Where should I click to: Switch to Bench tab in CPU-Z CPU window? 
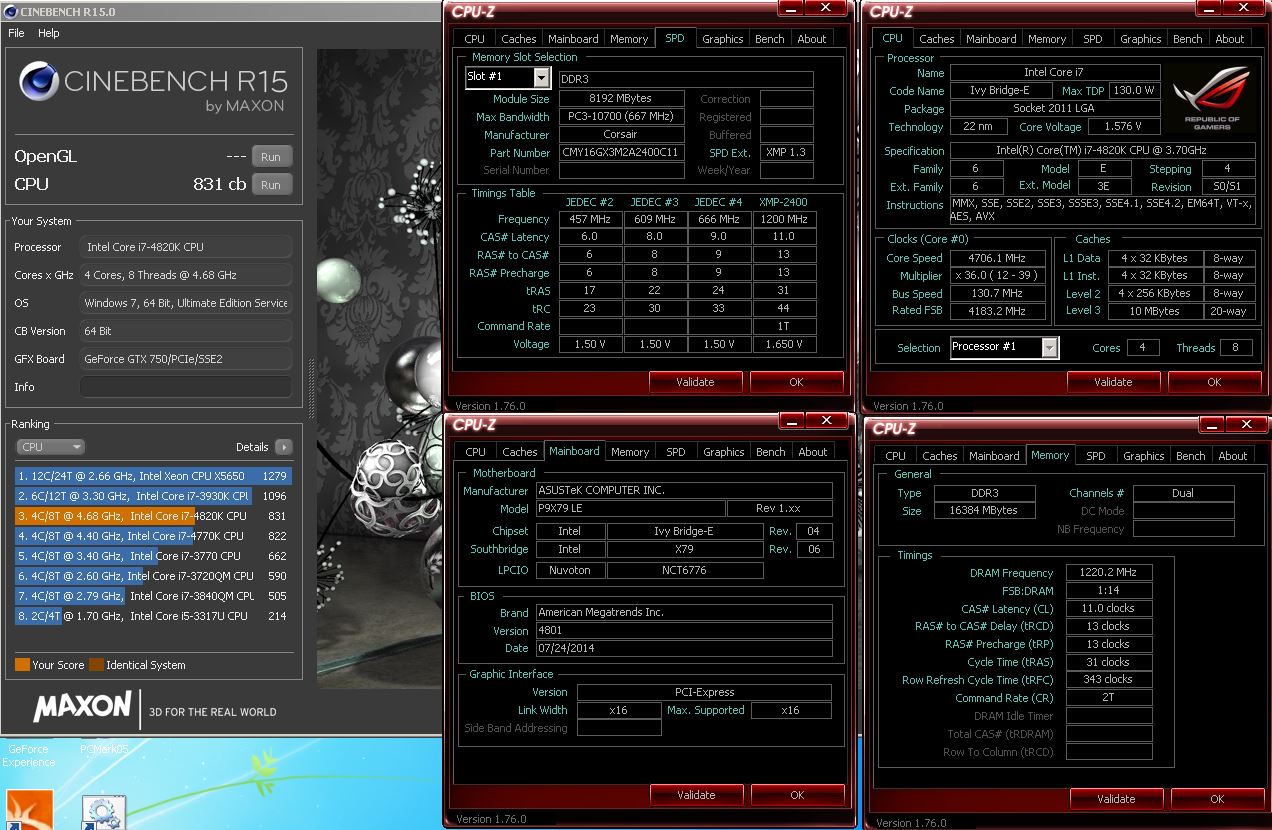pyautogui.click(x=1188, y=39)
